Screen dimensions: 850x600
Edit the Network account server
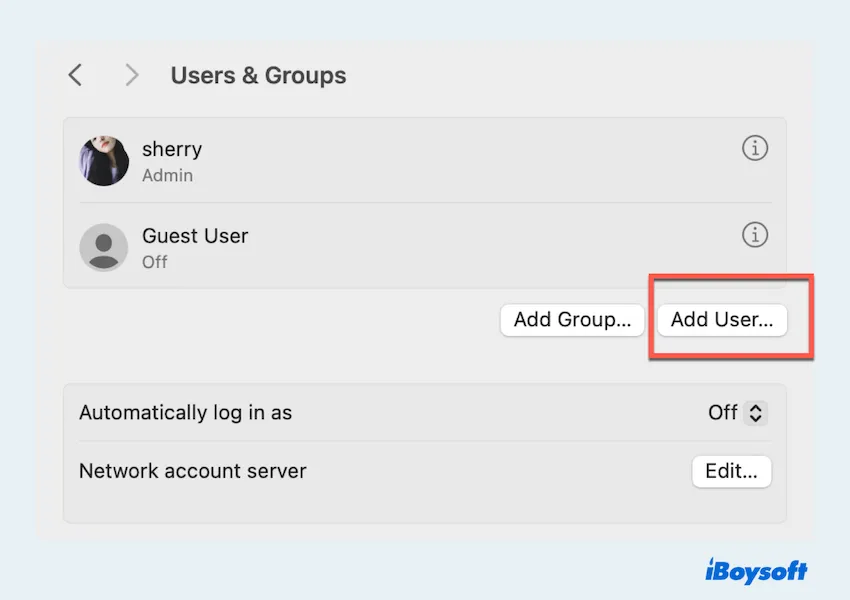731,471
